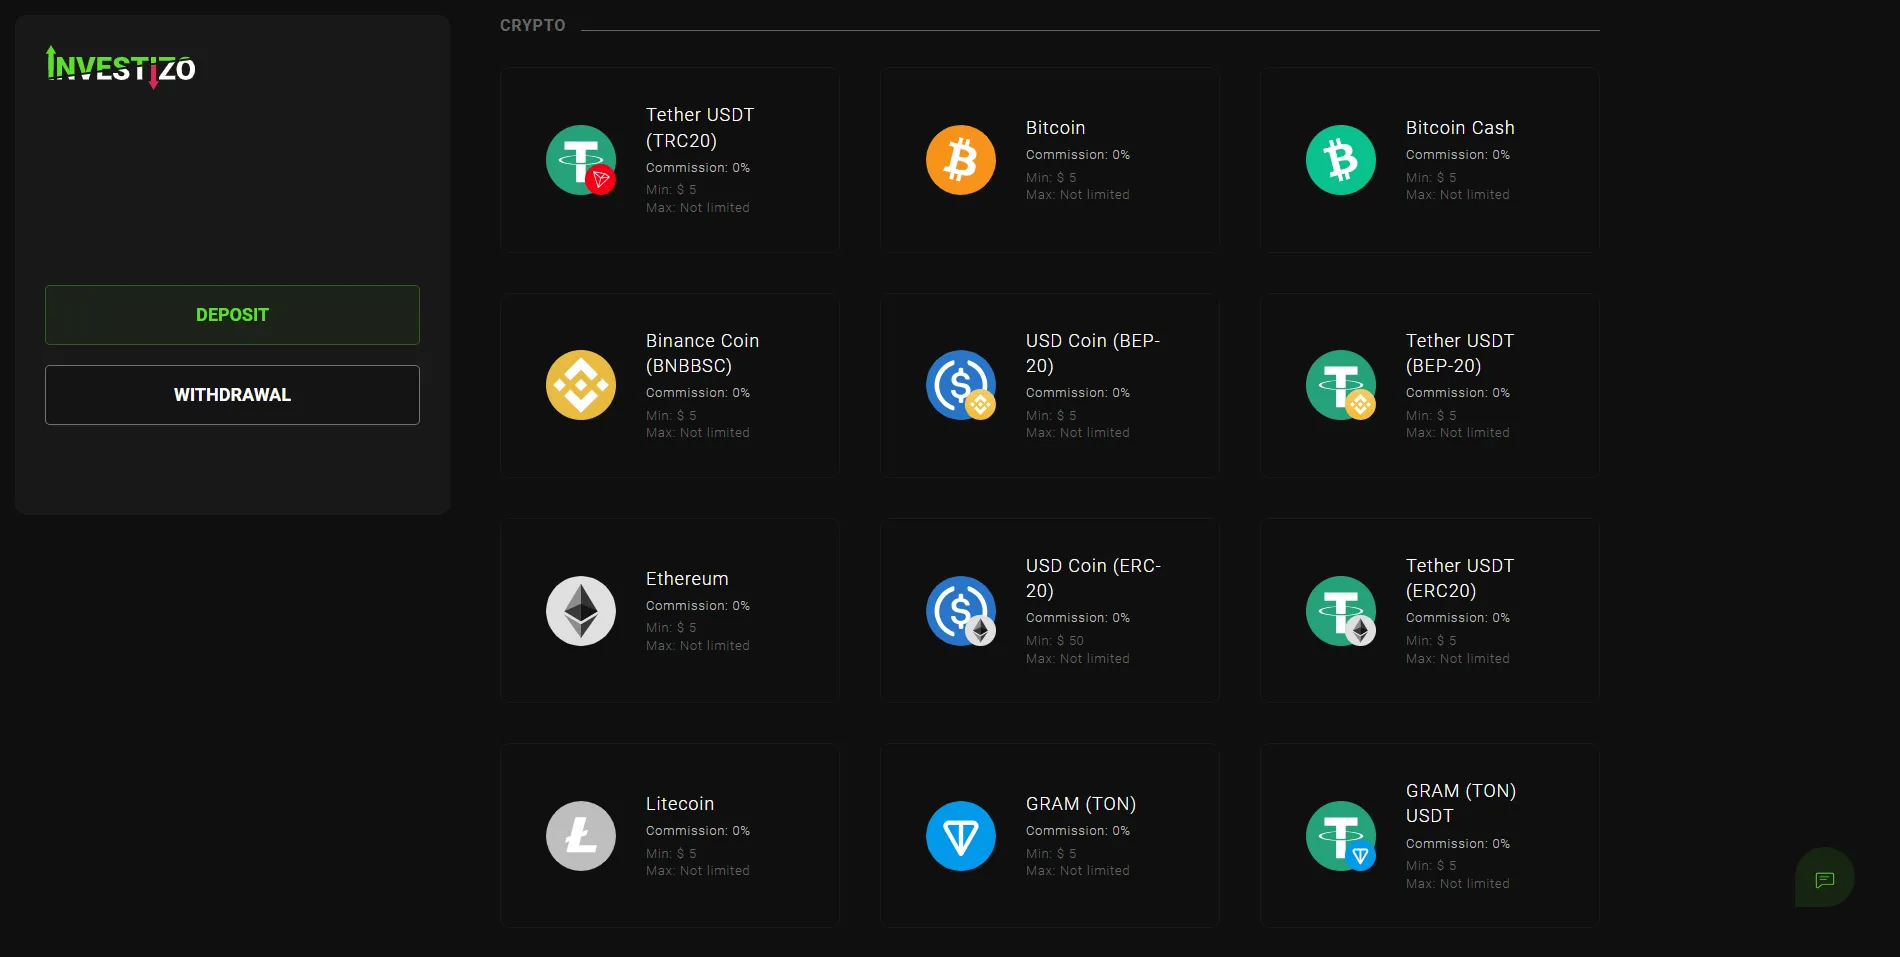Click the GRAM TON USDT icon
This screenshot has width=1900, height=957.
click(x=1341, y=836)
